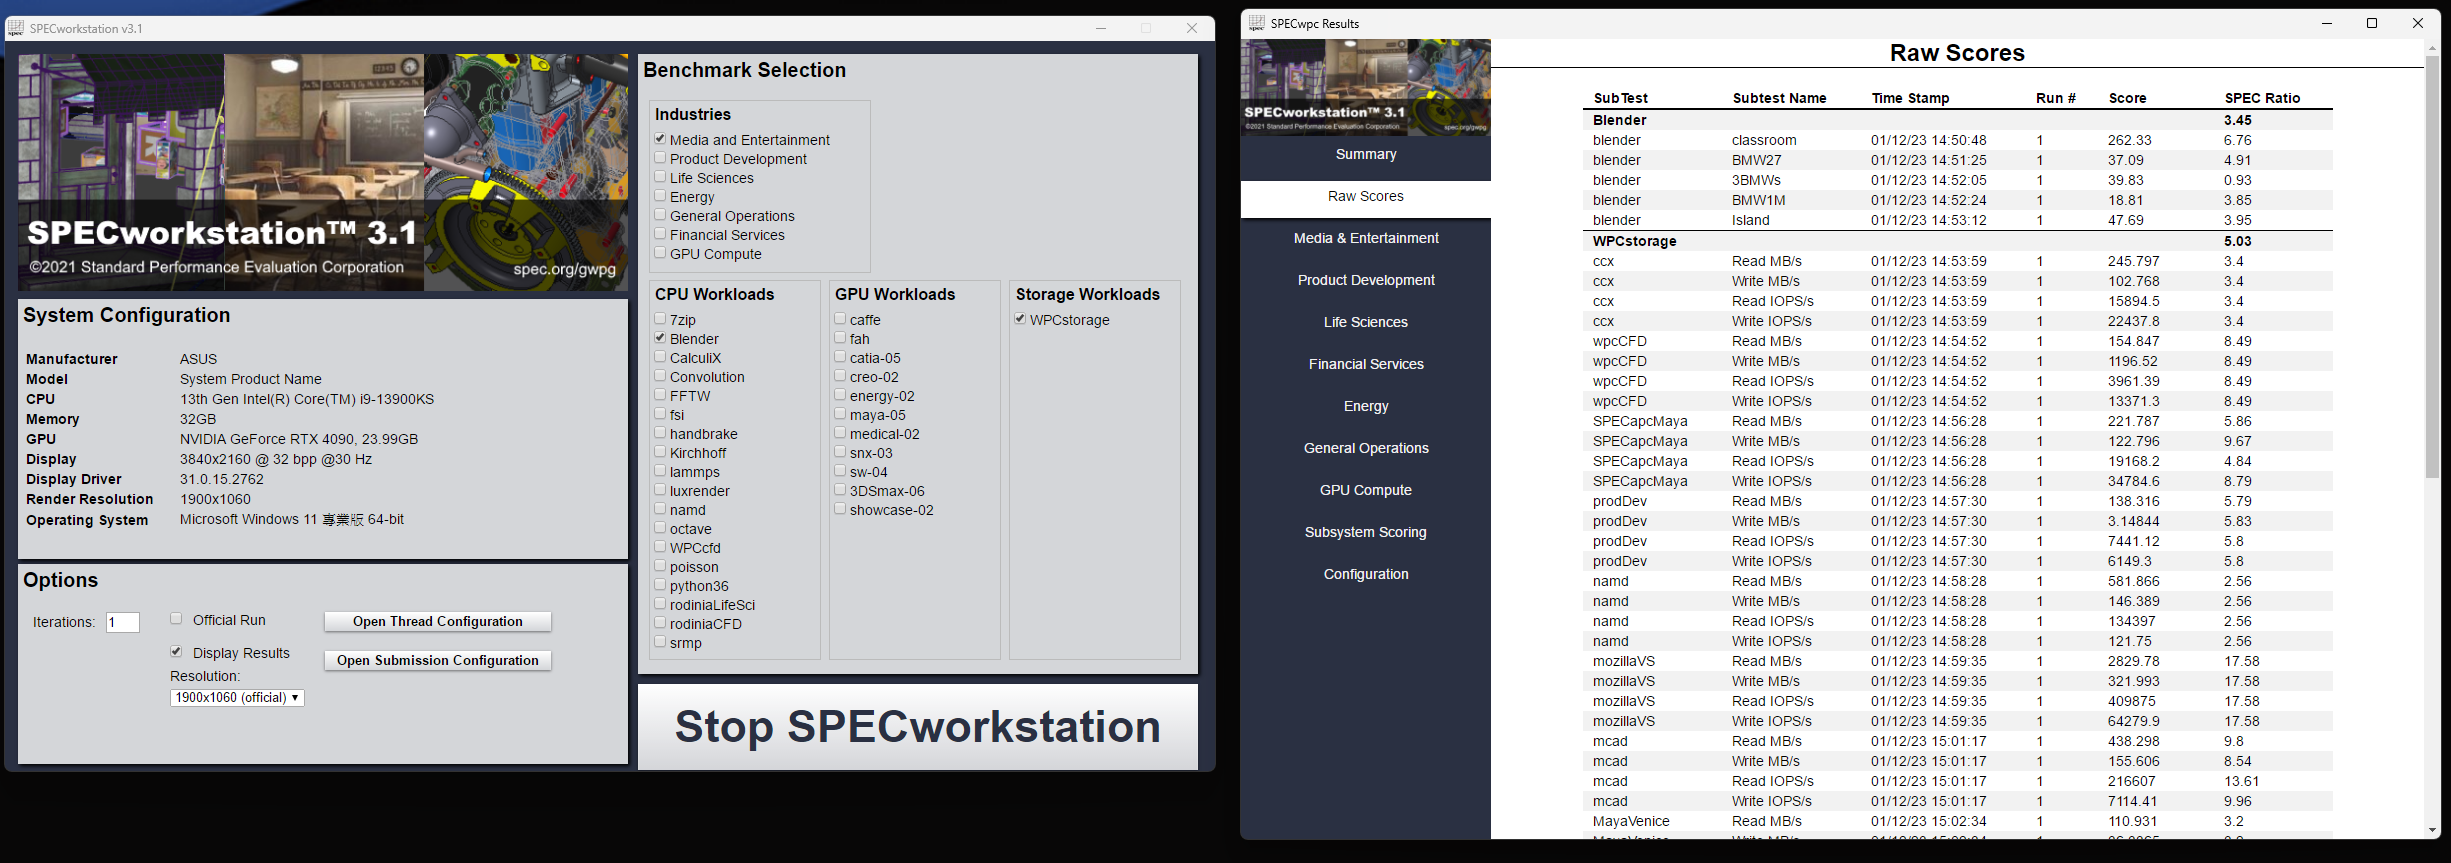This screenshot has height=863, width=2451.
Task: Maximize the SPECwpc Results window
Action: [x=2372, y=23]
